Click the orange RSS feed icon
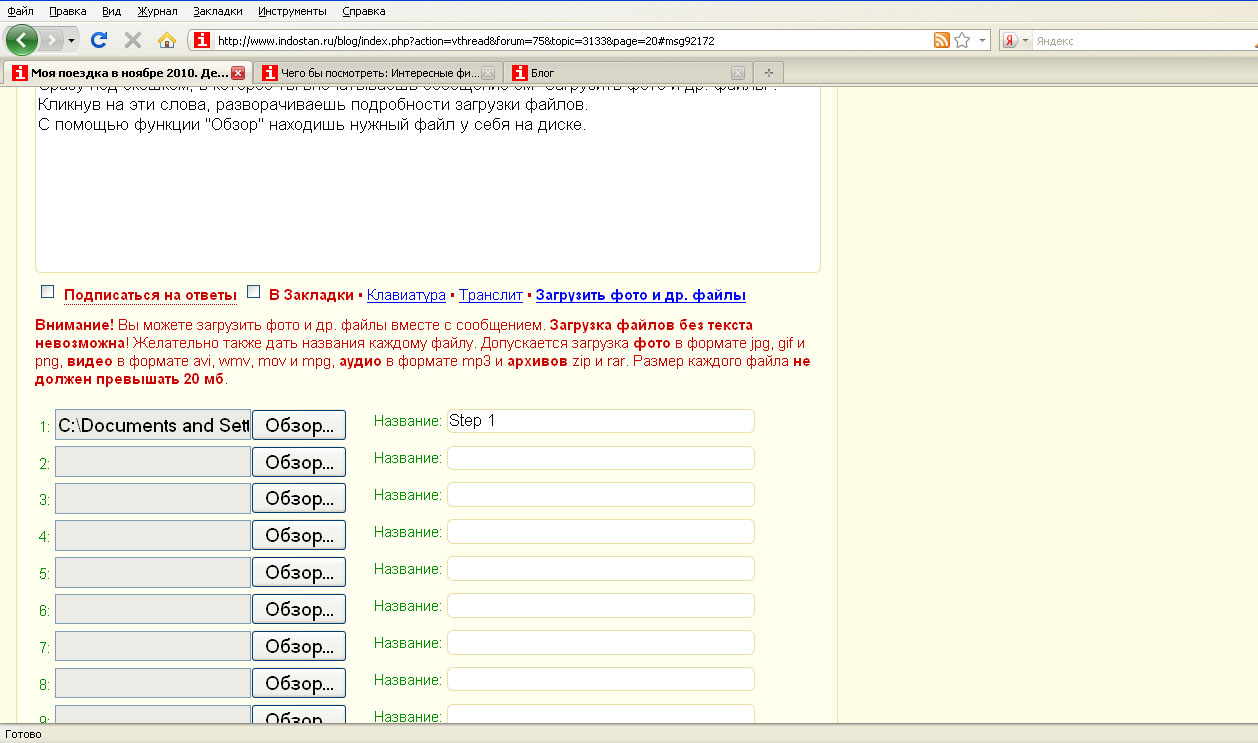1258x743 pixels. coord(941,40)
